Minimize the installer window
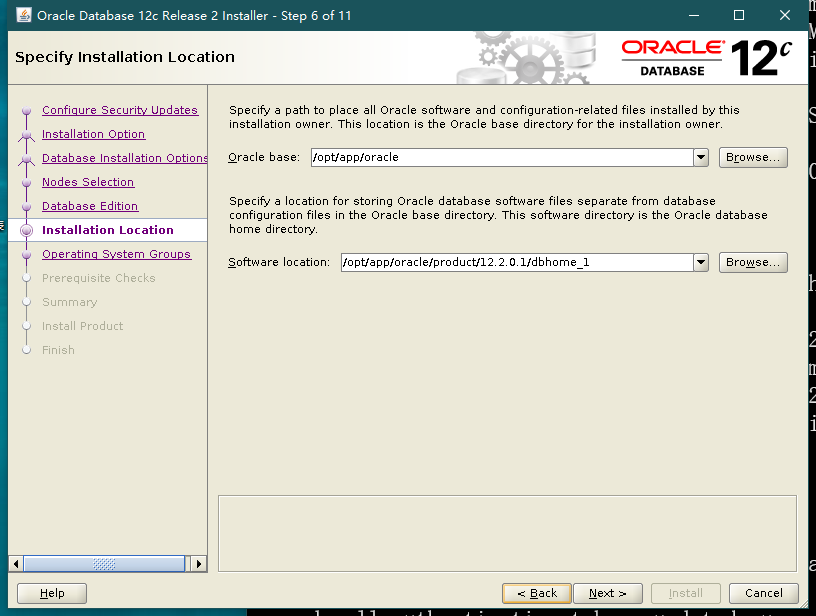 (694, 15)
